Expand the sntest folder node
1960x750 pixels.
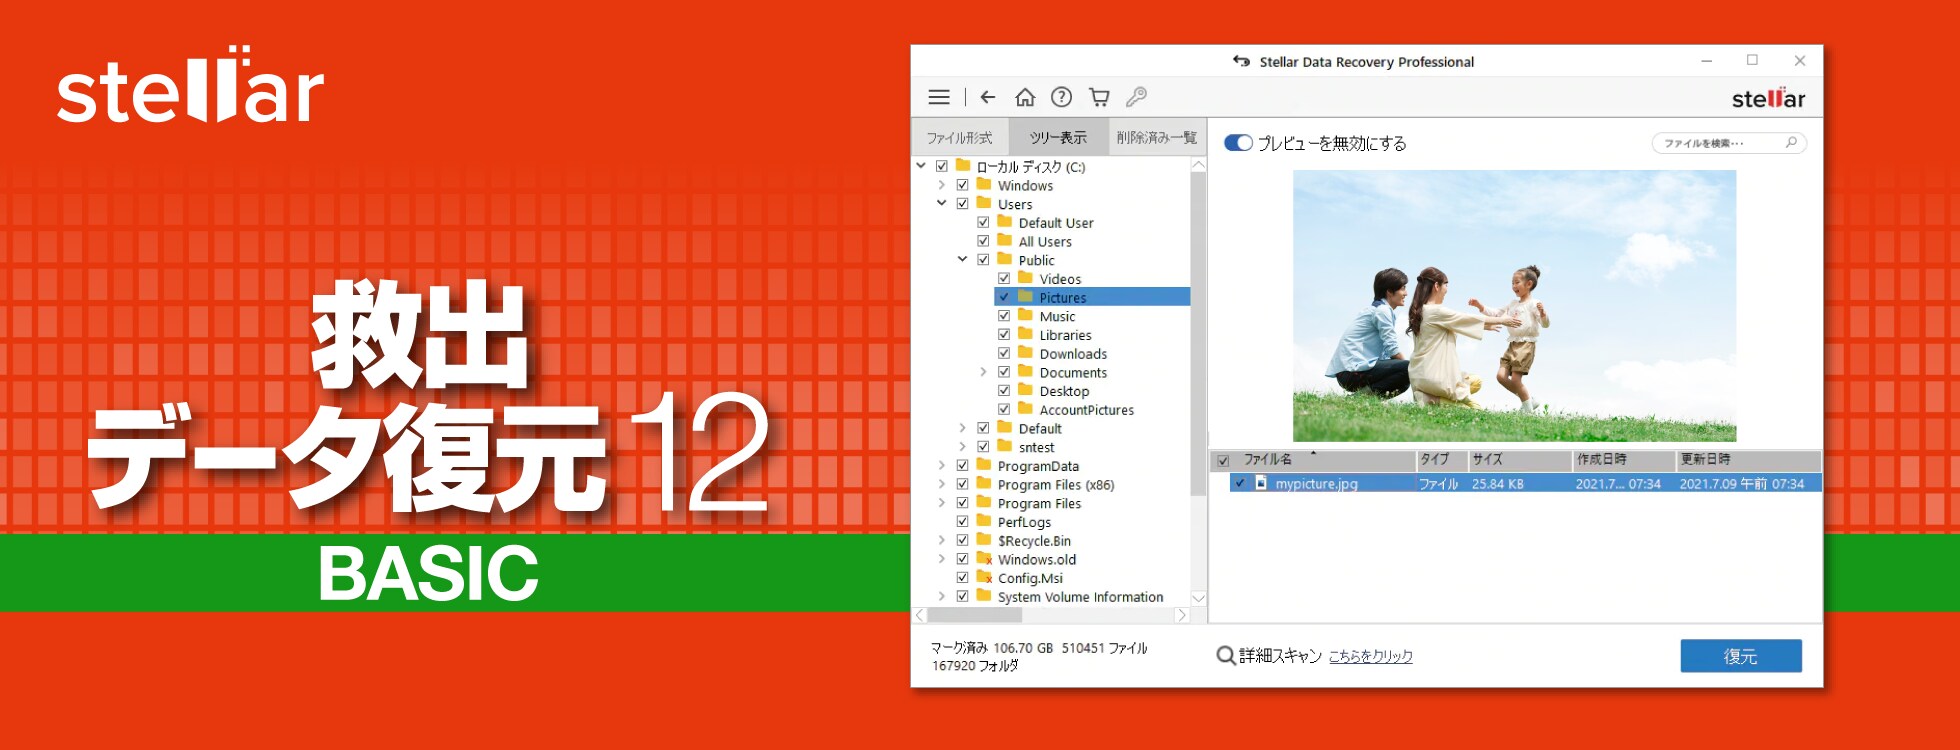tap(963, 447)
